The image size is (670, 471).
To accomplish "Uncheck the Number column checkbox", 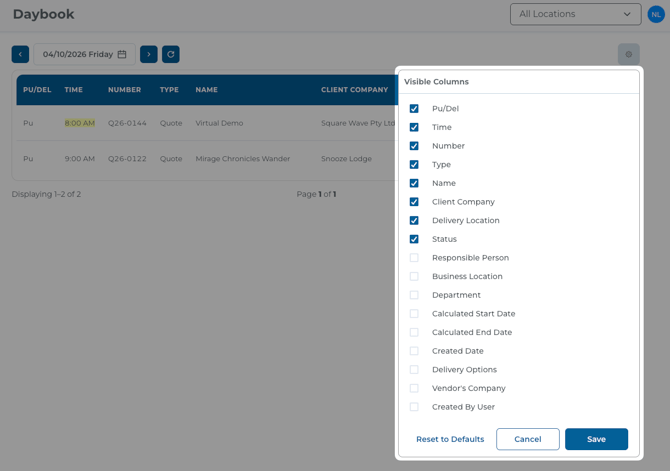I will pyautogui.click(x=414, y=146).
